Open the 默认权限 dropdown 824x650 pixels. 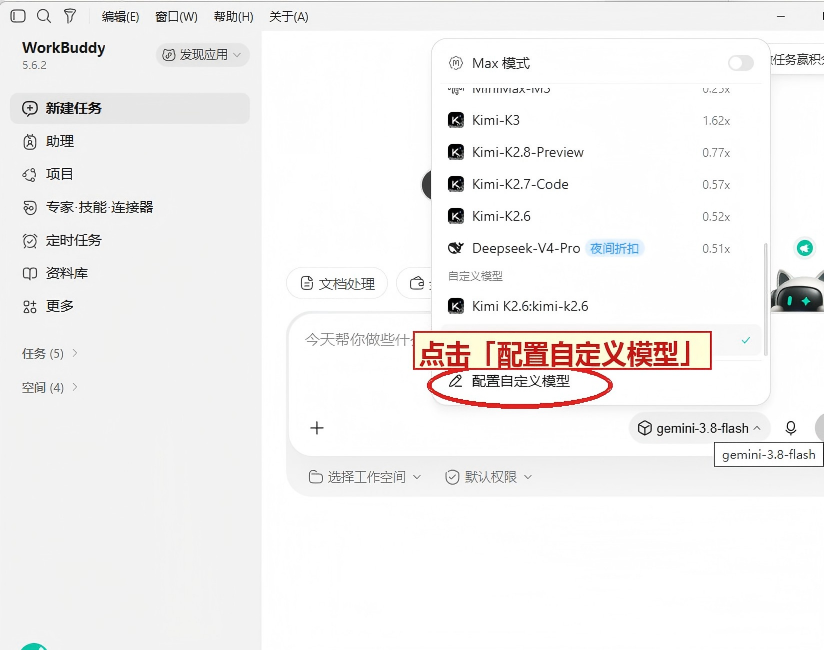click(489, 477)
